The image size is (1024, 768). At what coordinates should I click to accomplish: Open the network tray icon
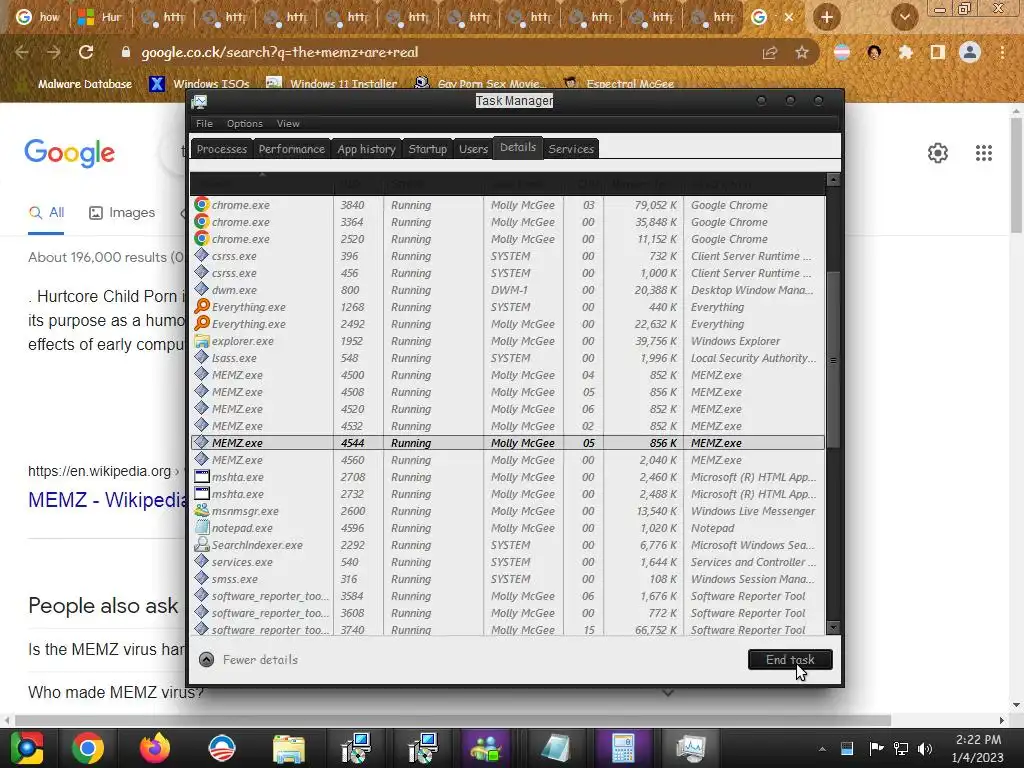[x=901, y=748]
